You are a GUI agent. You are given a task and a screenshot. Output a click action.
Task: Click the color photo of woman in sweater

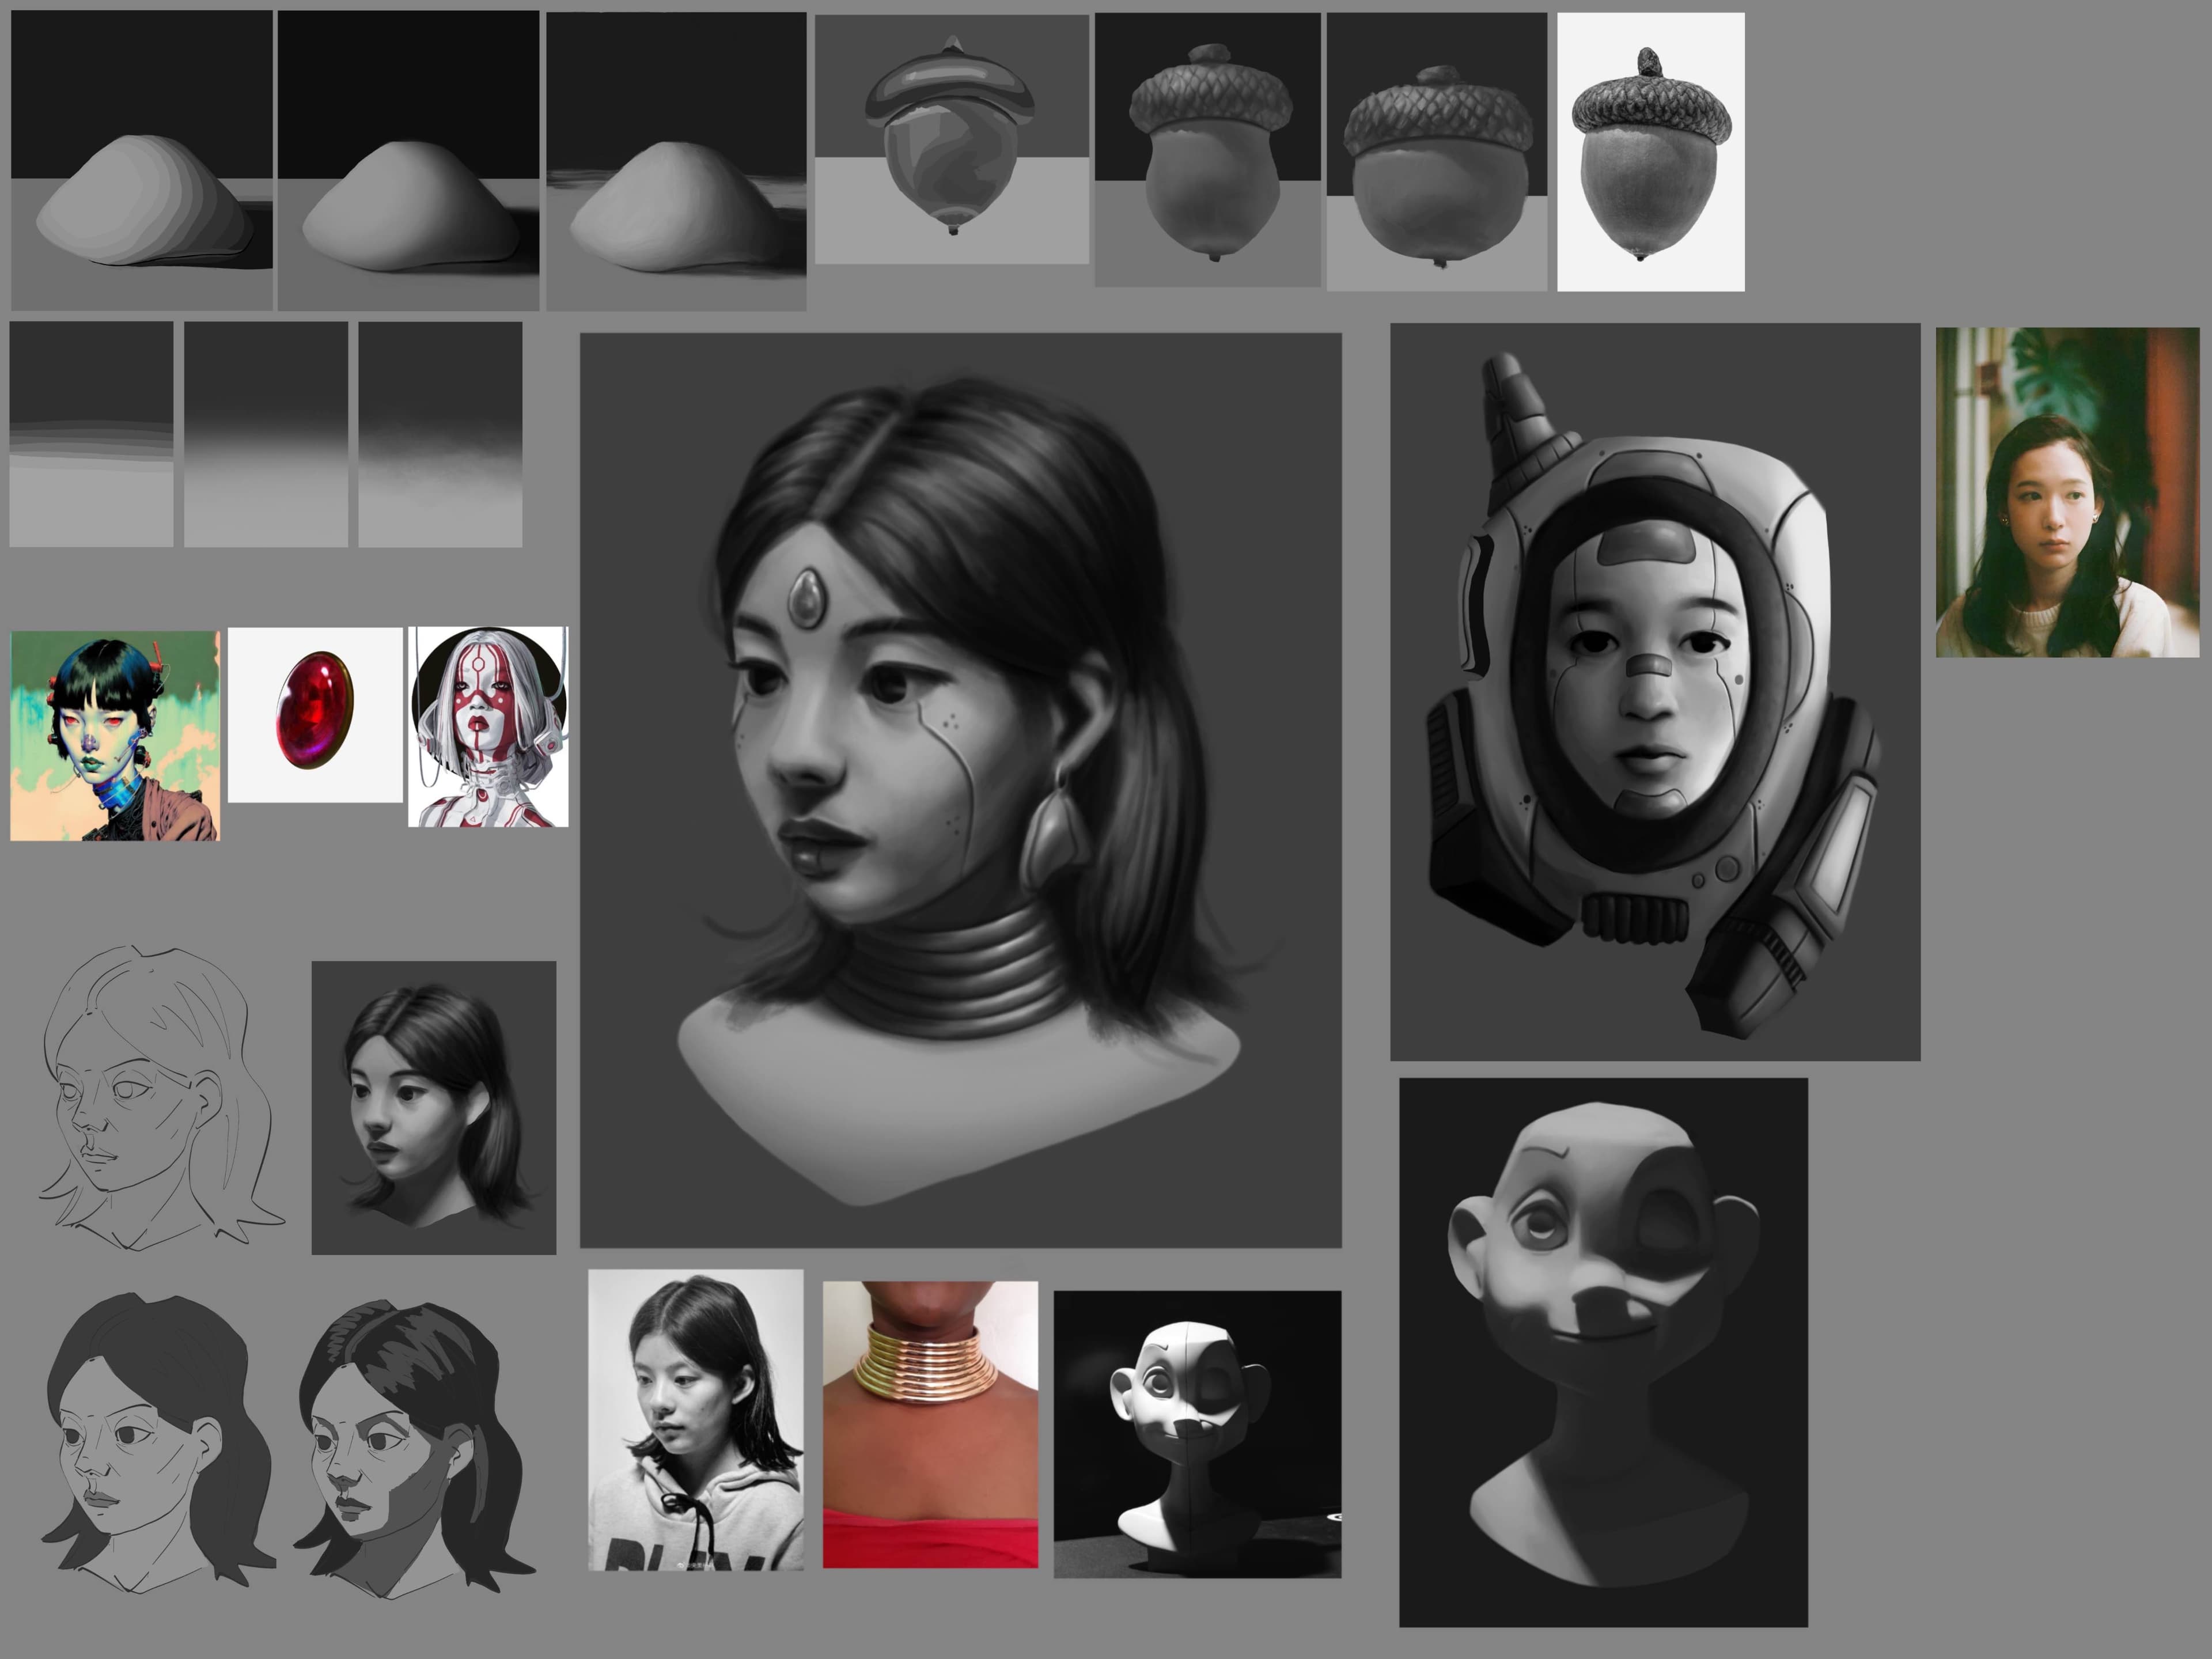[x=2066, y=492]
